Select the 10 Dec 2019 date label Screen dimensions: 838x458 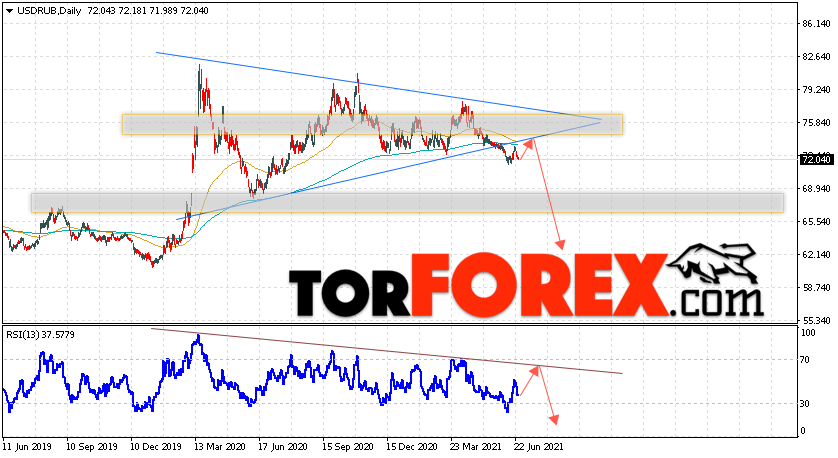(156, 446)
